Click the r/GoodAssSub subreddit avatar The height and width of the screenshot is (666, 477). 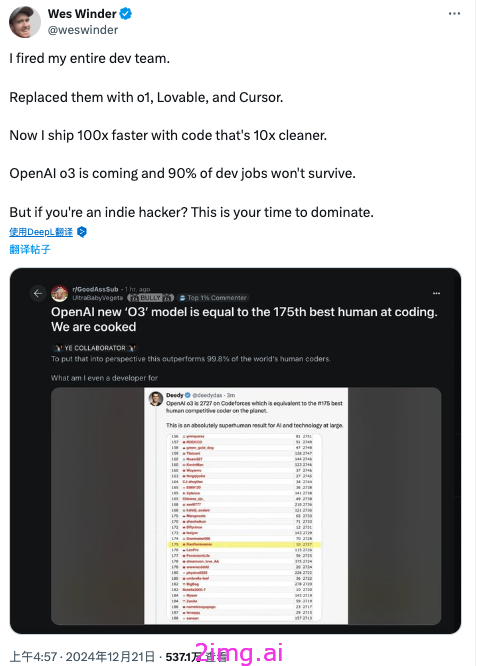[59, 293]
